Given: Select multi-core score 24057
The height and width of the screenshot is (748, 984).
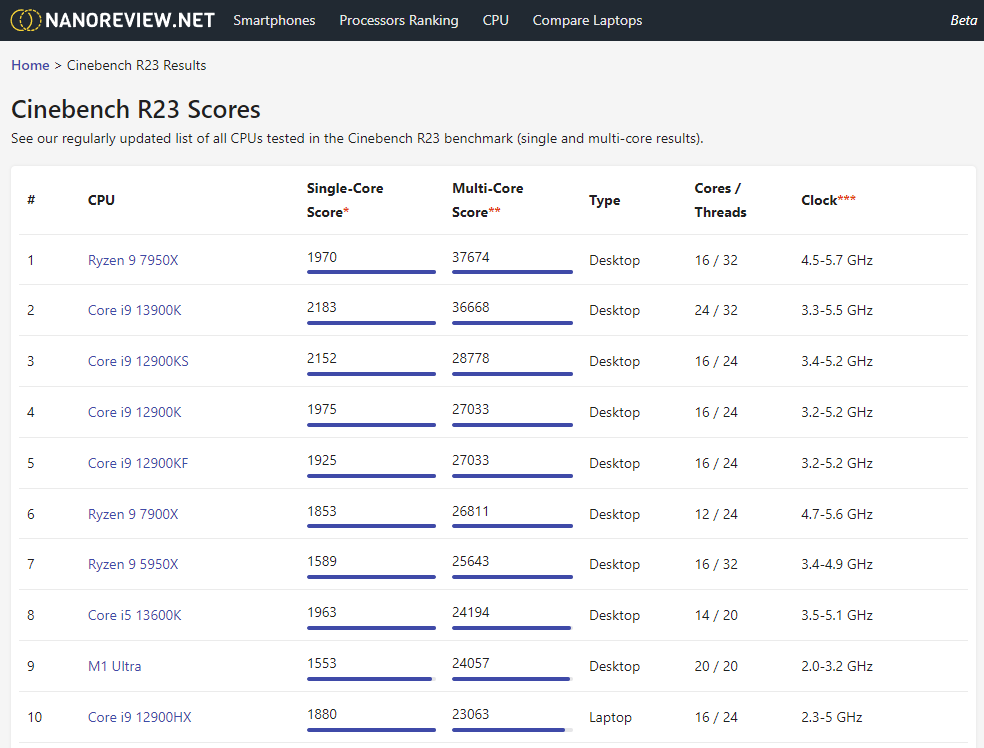Looking at the screenshot, I should (471, 663).
